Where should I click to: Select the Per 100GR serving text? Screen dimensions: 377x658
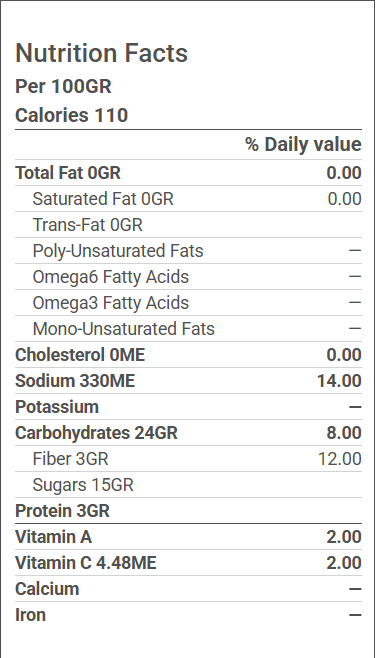click(63, 86)
